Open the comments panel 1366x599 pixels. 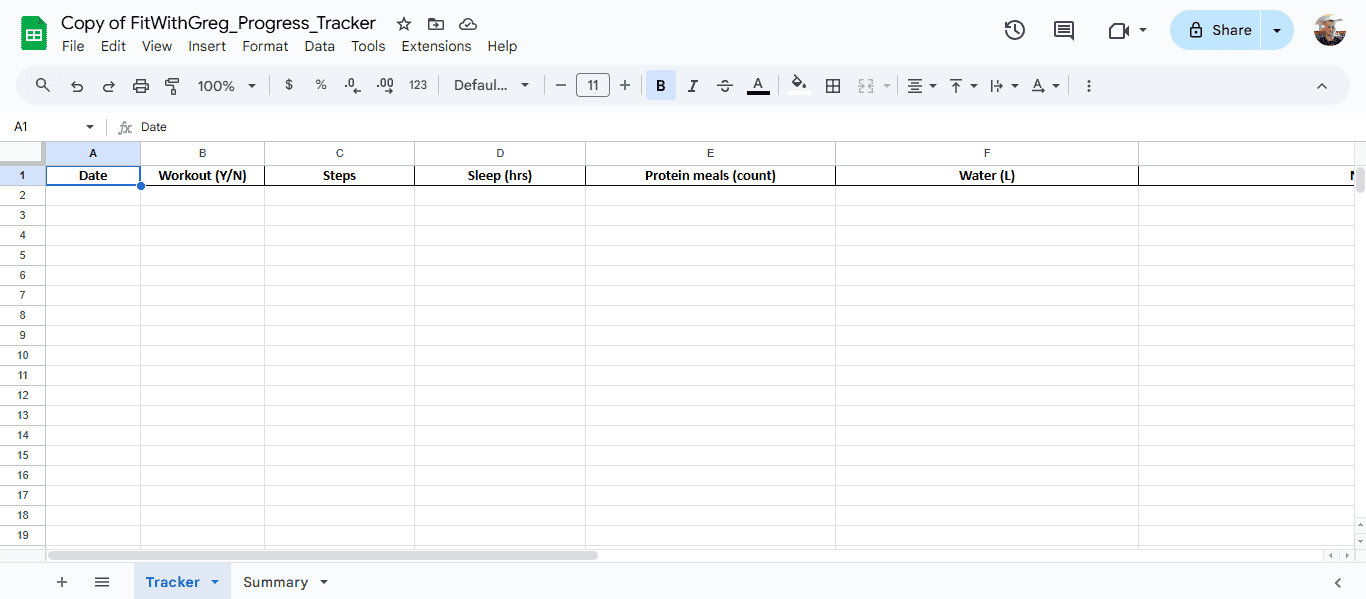pyautogui.click(x=1063, y=30)
